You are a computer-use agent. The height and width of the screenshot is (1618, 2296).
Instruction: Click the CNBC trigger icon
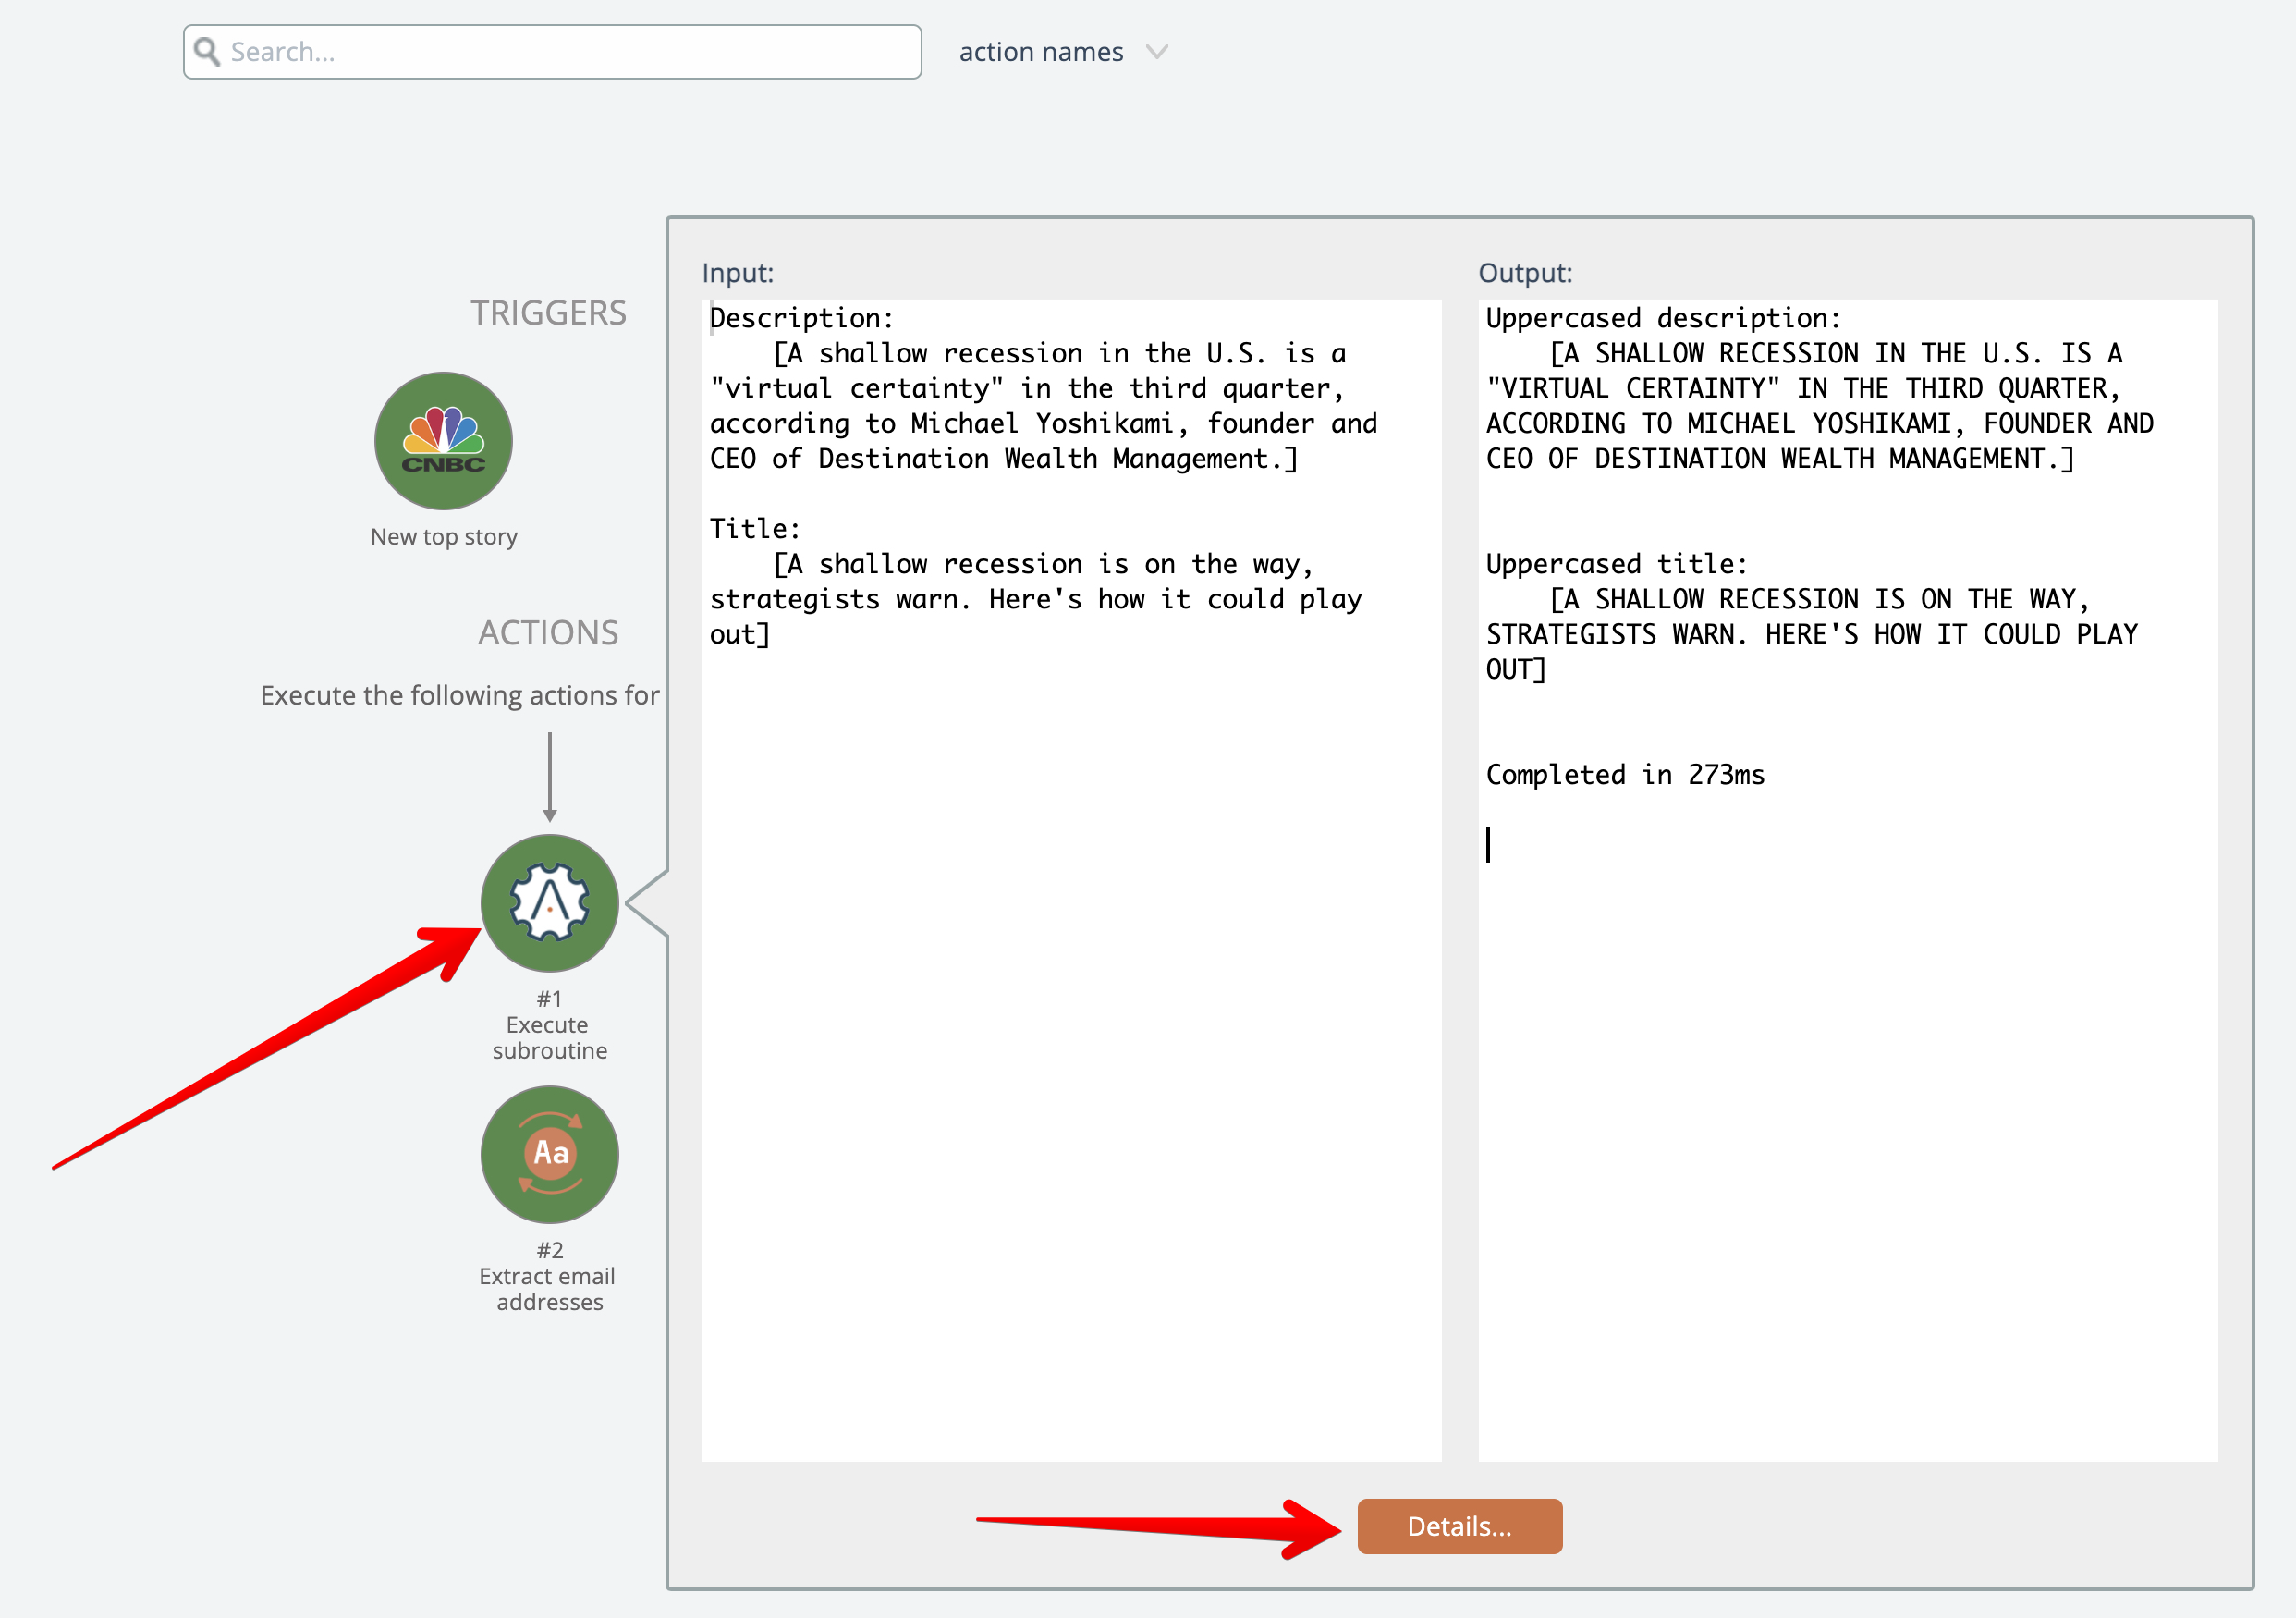pos(443,441)
